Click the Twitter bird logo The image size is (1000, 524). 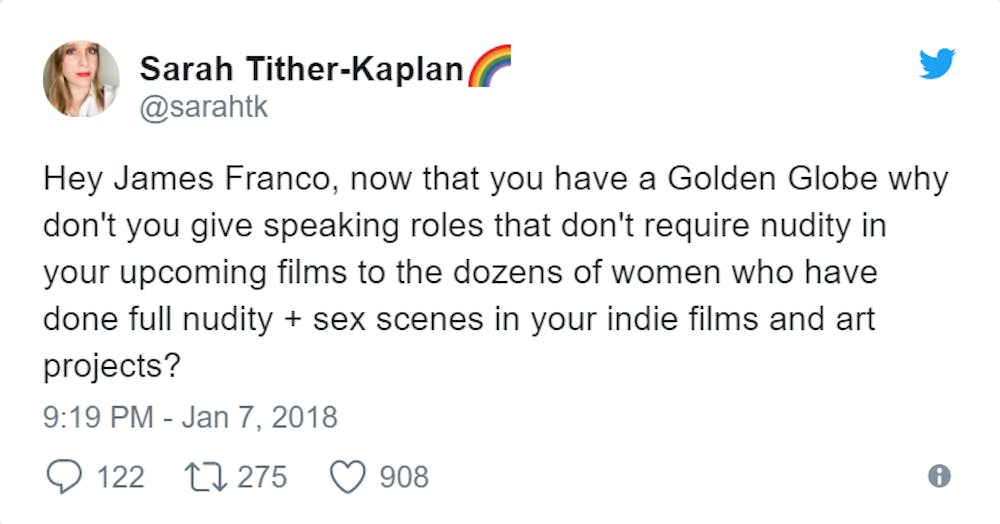(936, 64)
